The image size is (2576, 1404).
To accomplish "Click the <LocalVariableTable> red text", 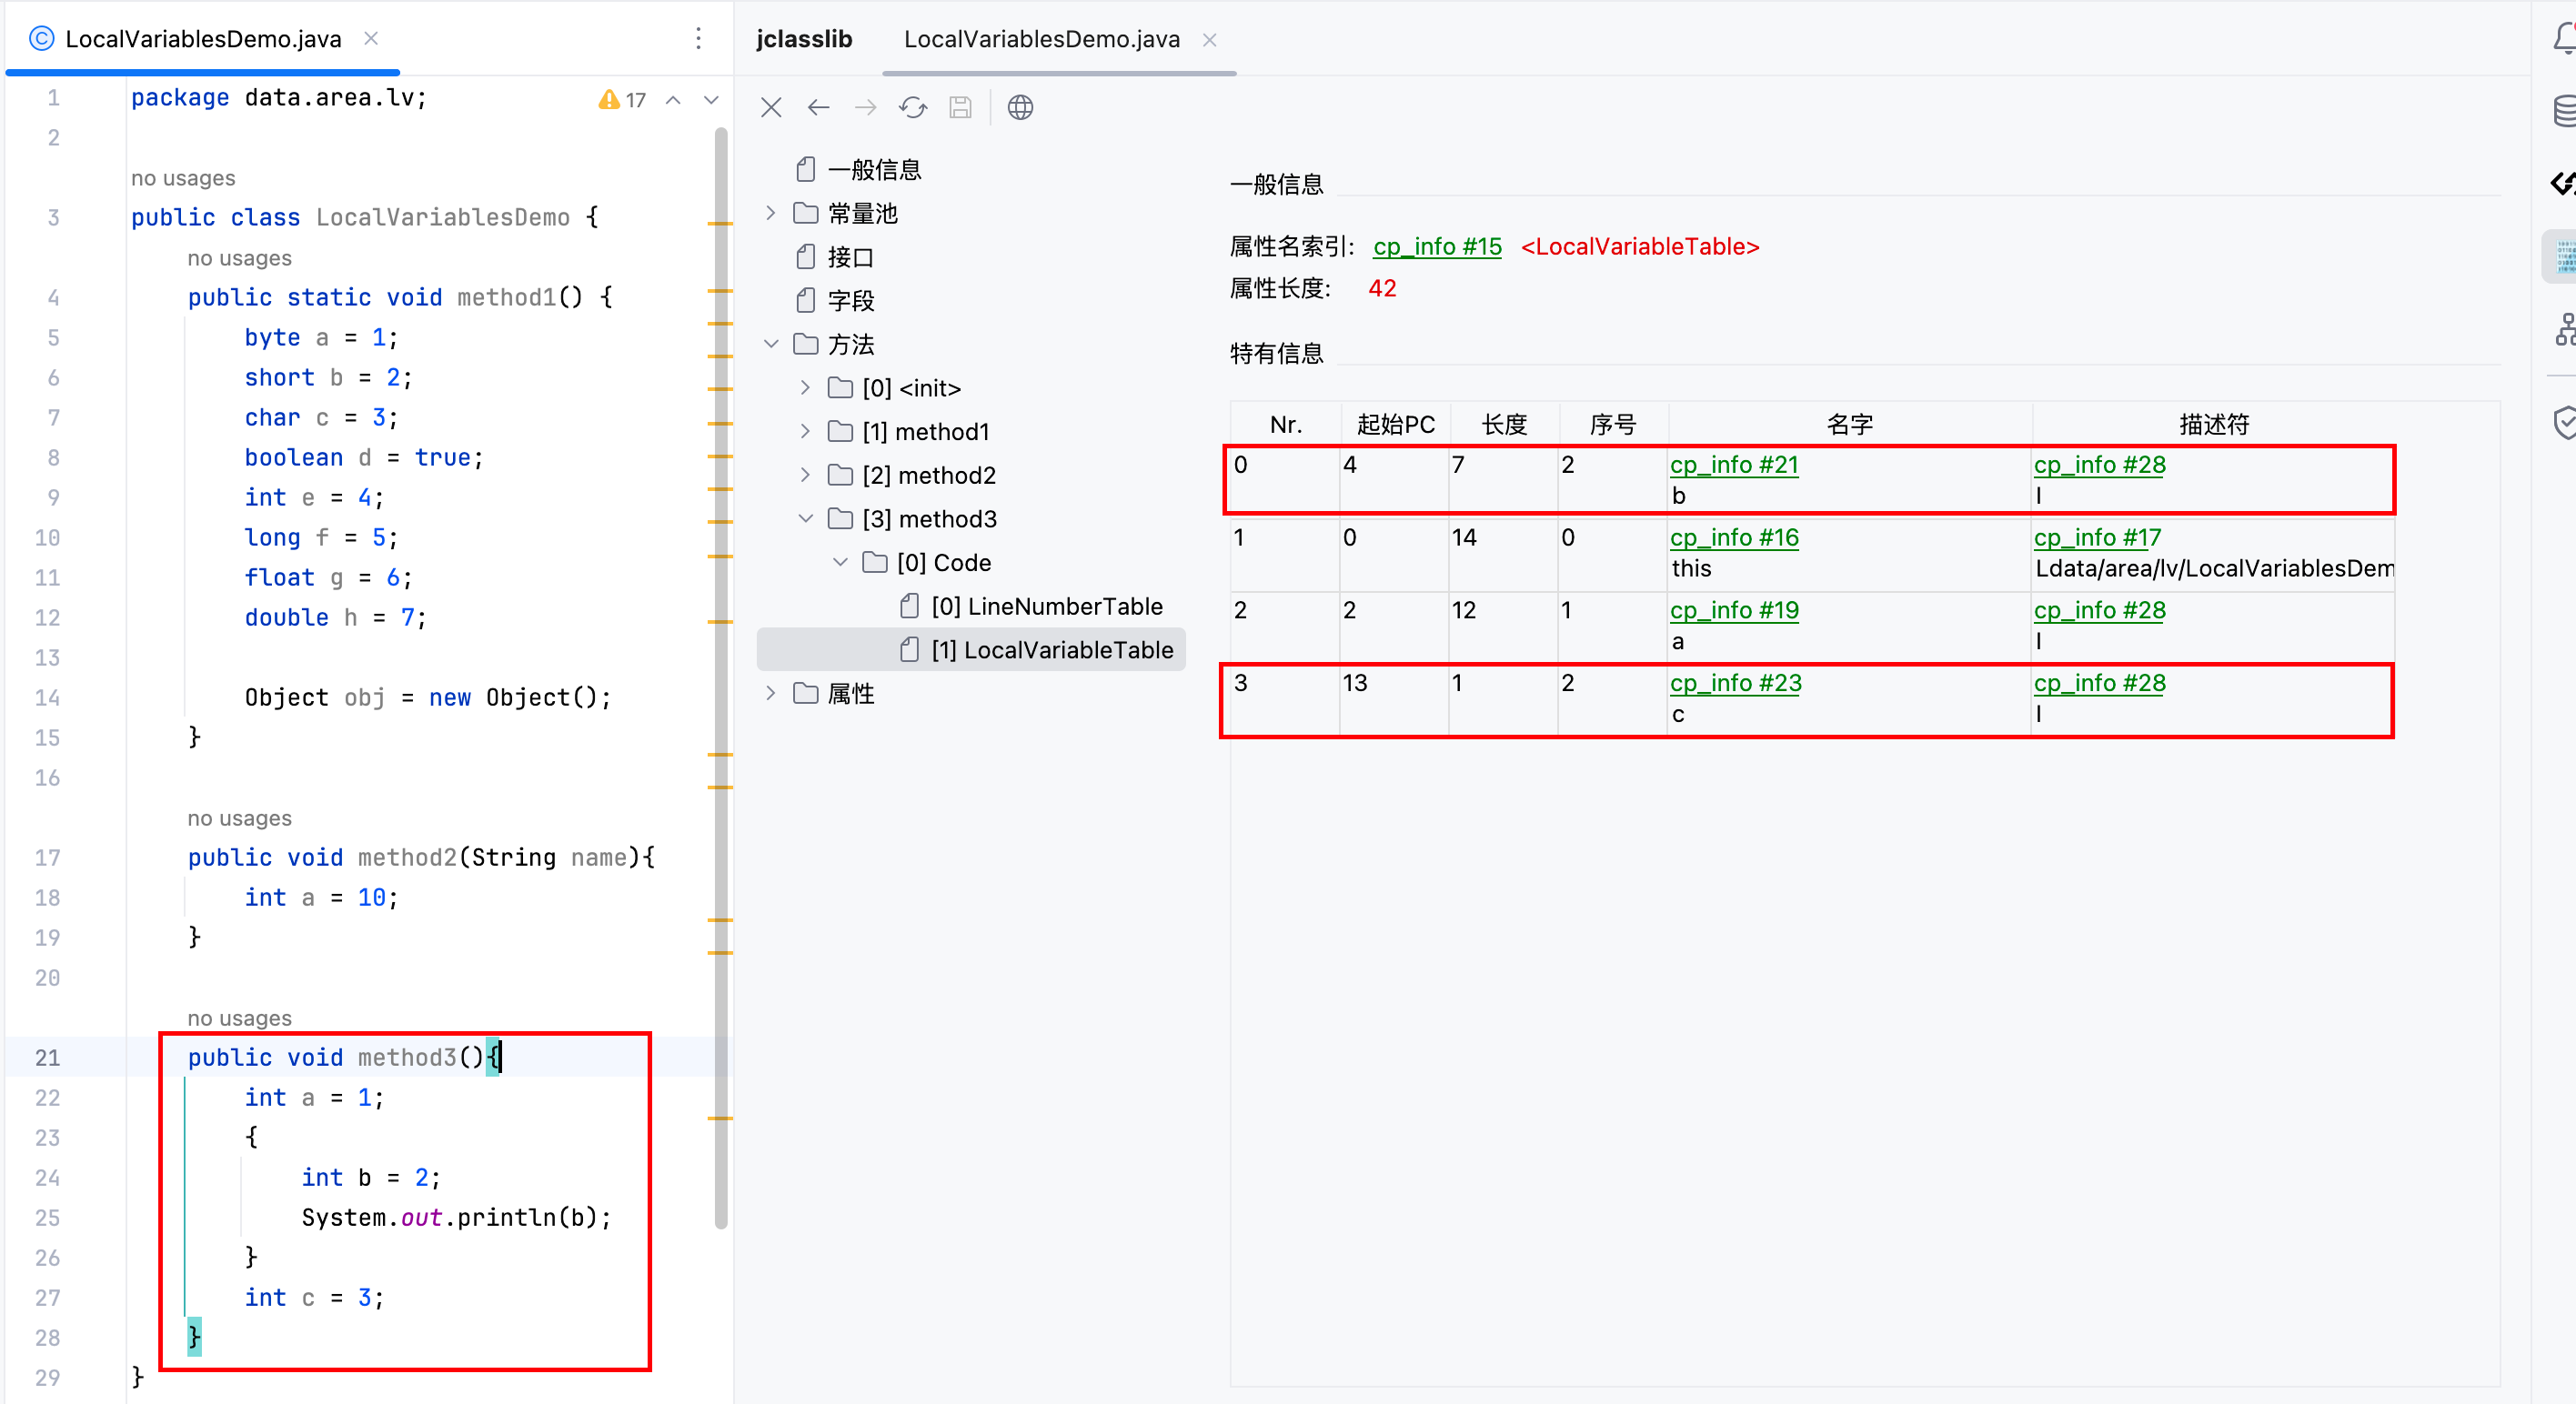I will (1640, 246).
